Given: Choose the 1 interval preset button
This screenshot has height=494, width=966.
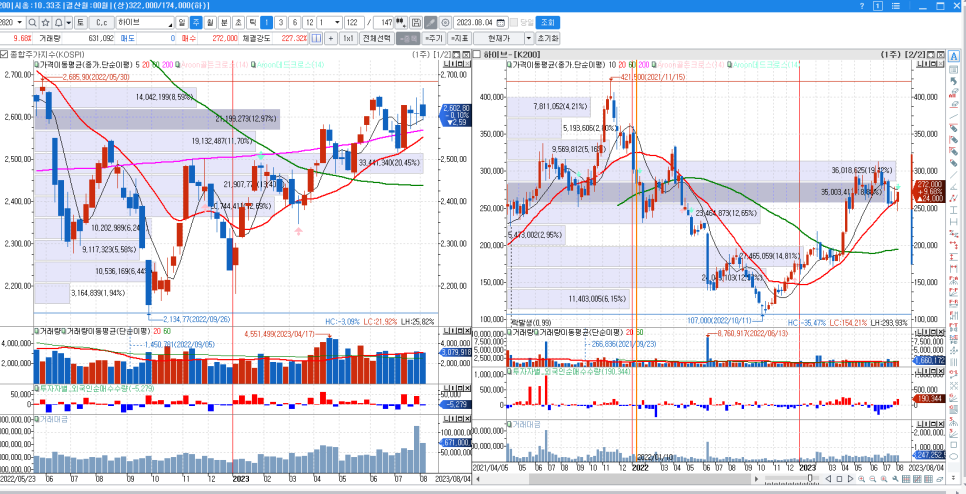Looking at the screenshot, I should pos(266,22).
